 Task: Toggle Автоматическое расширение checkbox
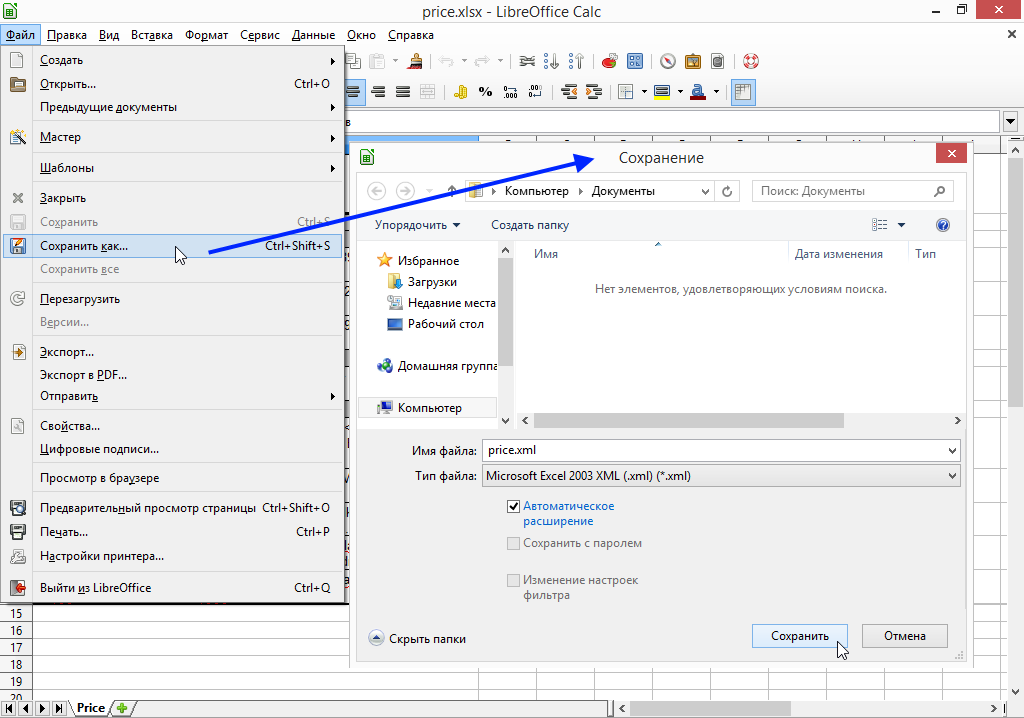(513, 506)
